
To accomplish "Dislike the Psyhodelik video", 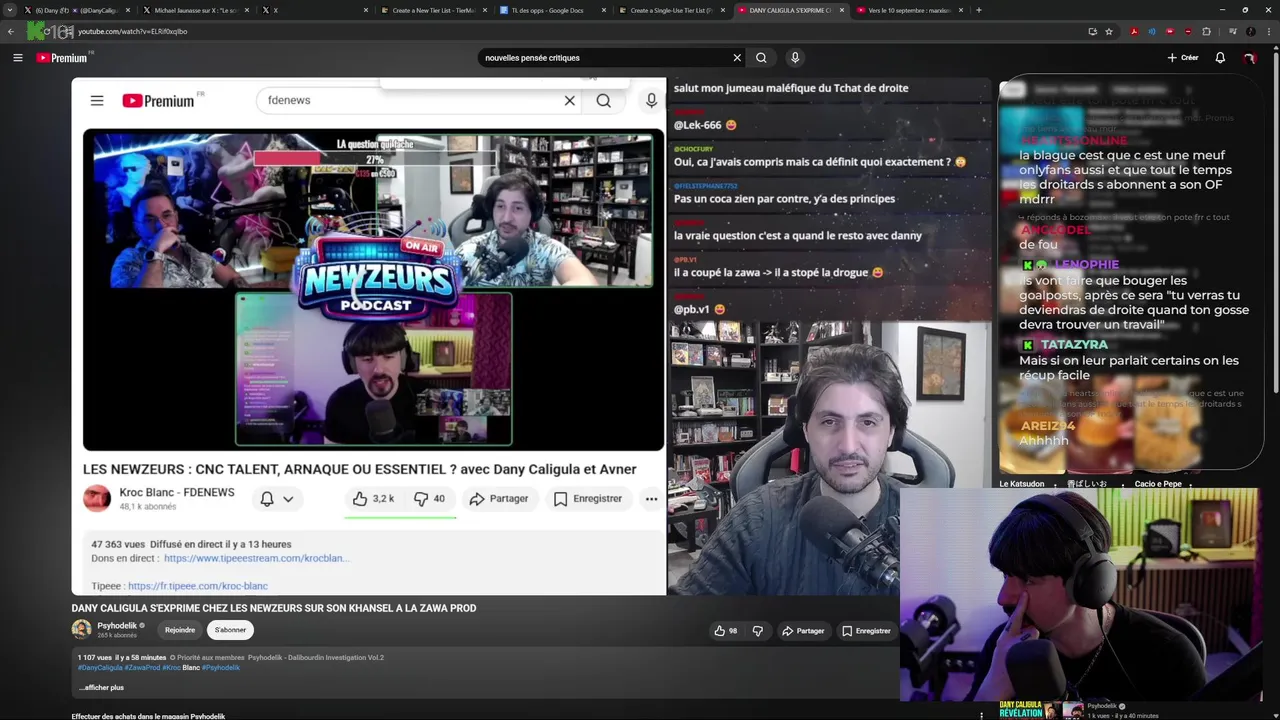I will (757, 631).
